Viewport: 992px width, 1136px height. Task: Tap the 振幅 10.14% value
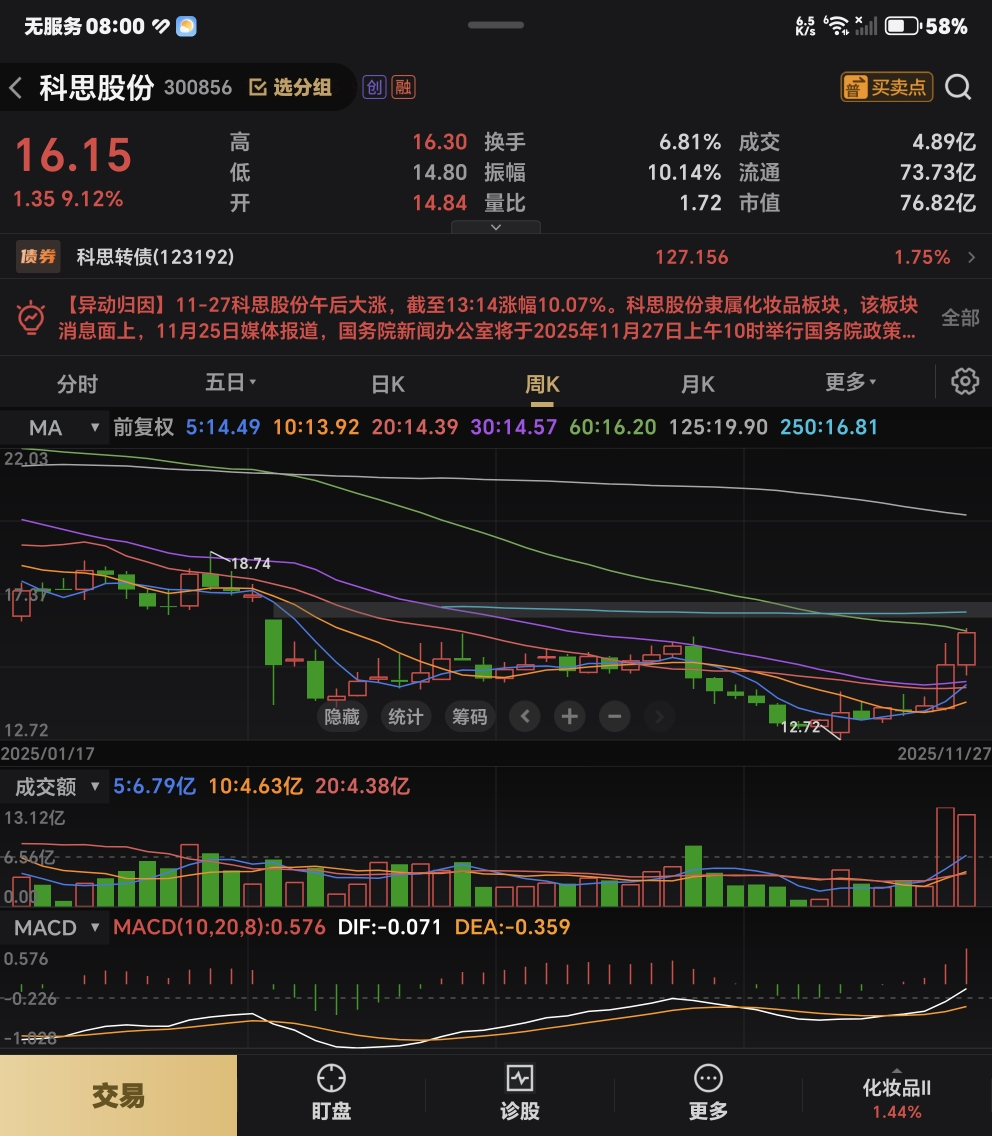684,172
